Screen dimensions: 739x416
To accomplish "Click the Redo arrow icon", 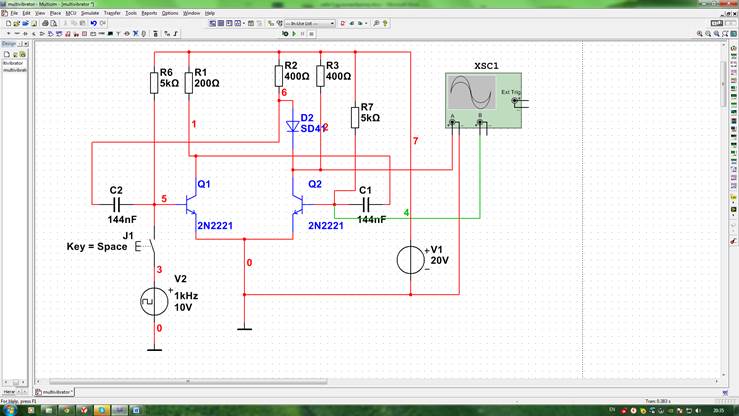I will (102, 23).
